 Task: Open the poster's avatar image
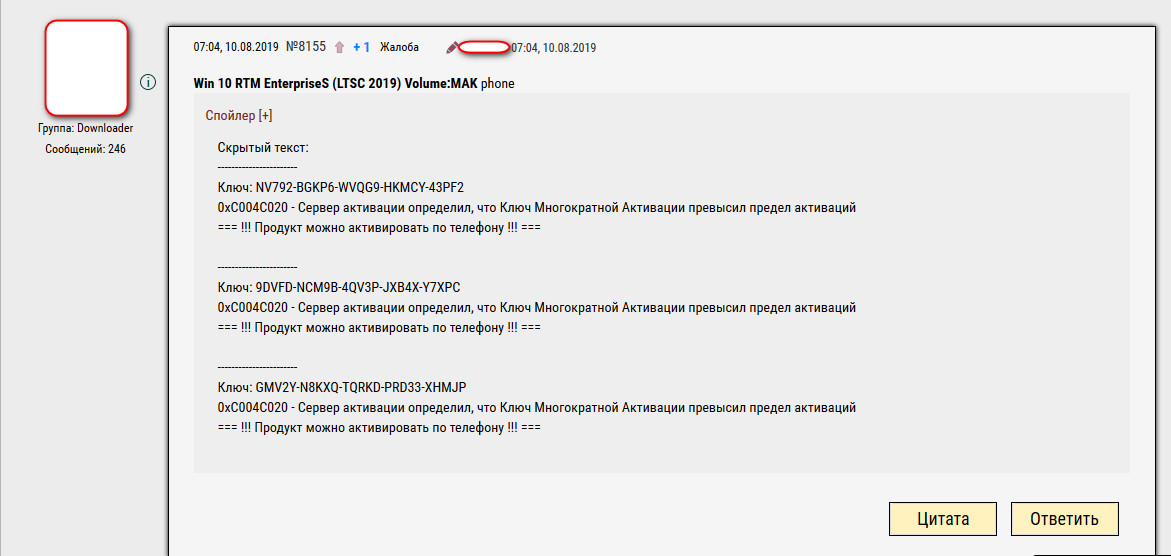pyautogui.click(x=86, y=67)
